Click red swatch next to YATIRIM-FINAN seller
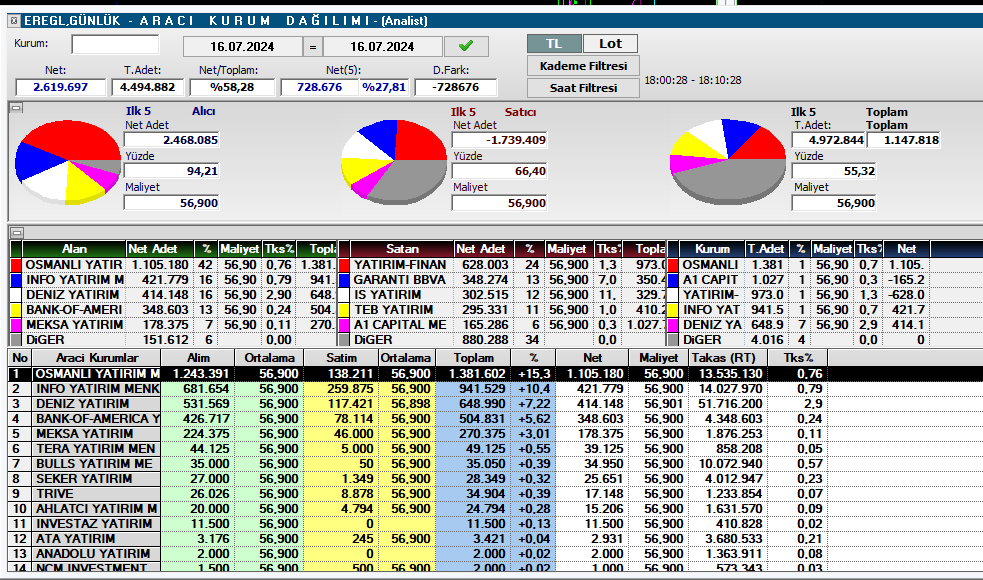The image size is (983, 580). (x=344, y=265)
